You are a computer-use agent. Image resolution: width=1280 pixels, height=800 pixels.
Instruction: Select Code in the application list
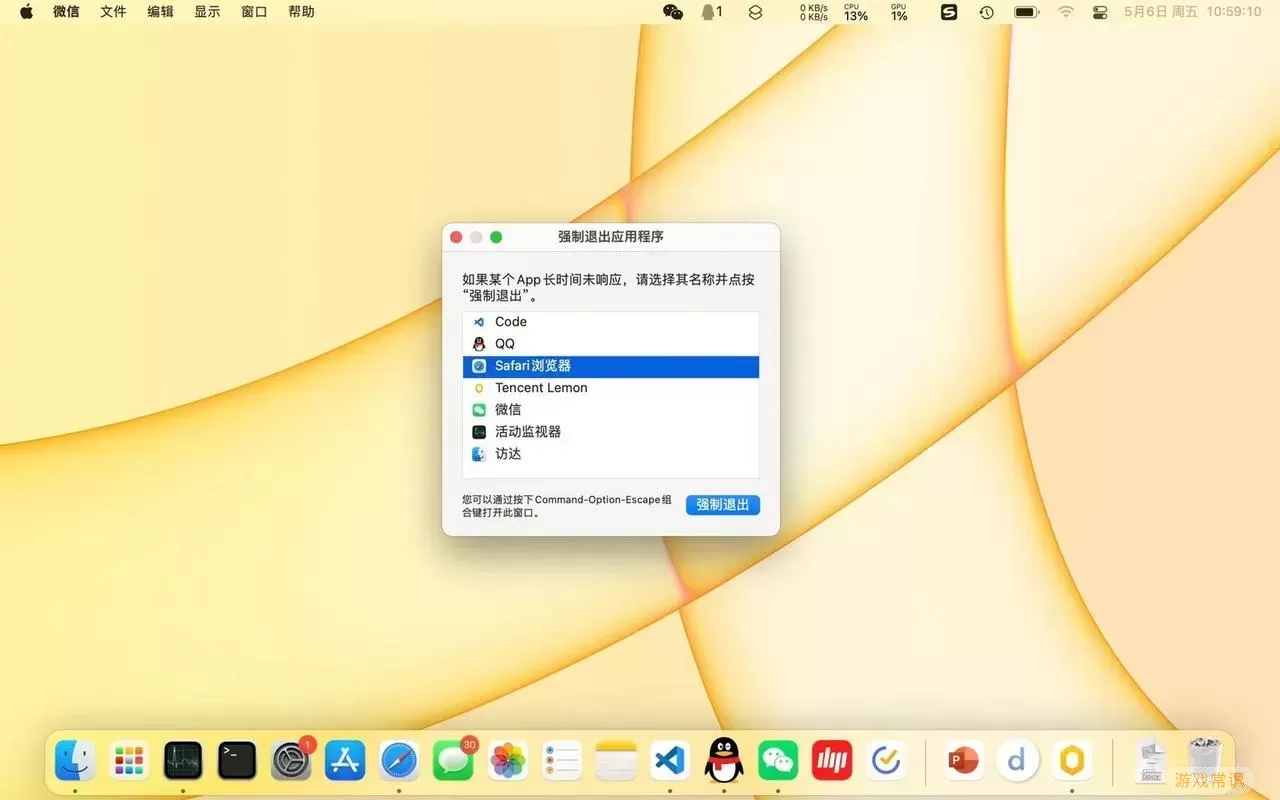(x=611, y=322)
